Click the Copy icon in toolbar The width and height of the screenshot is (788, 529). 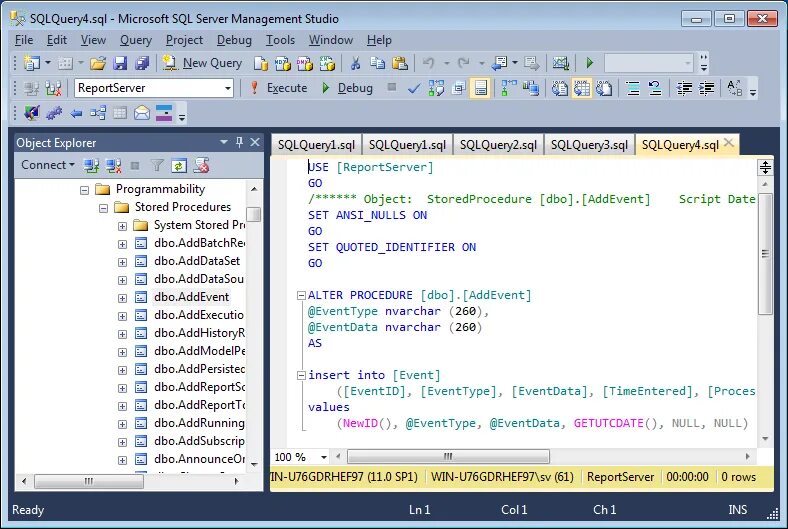coord(377,63)
